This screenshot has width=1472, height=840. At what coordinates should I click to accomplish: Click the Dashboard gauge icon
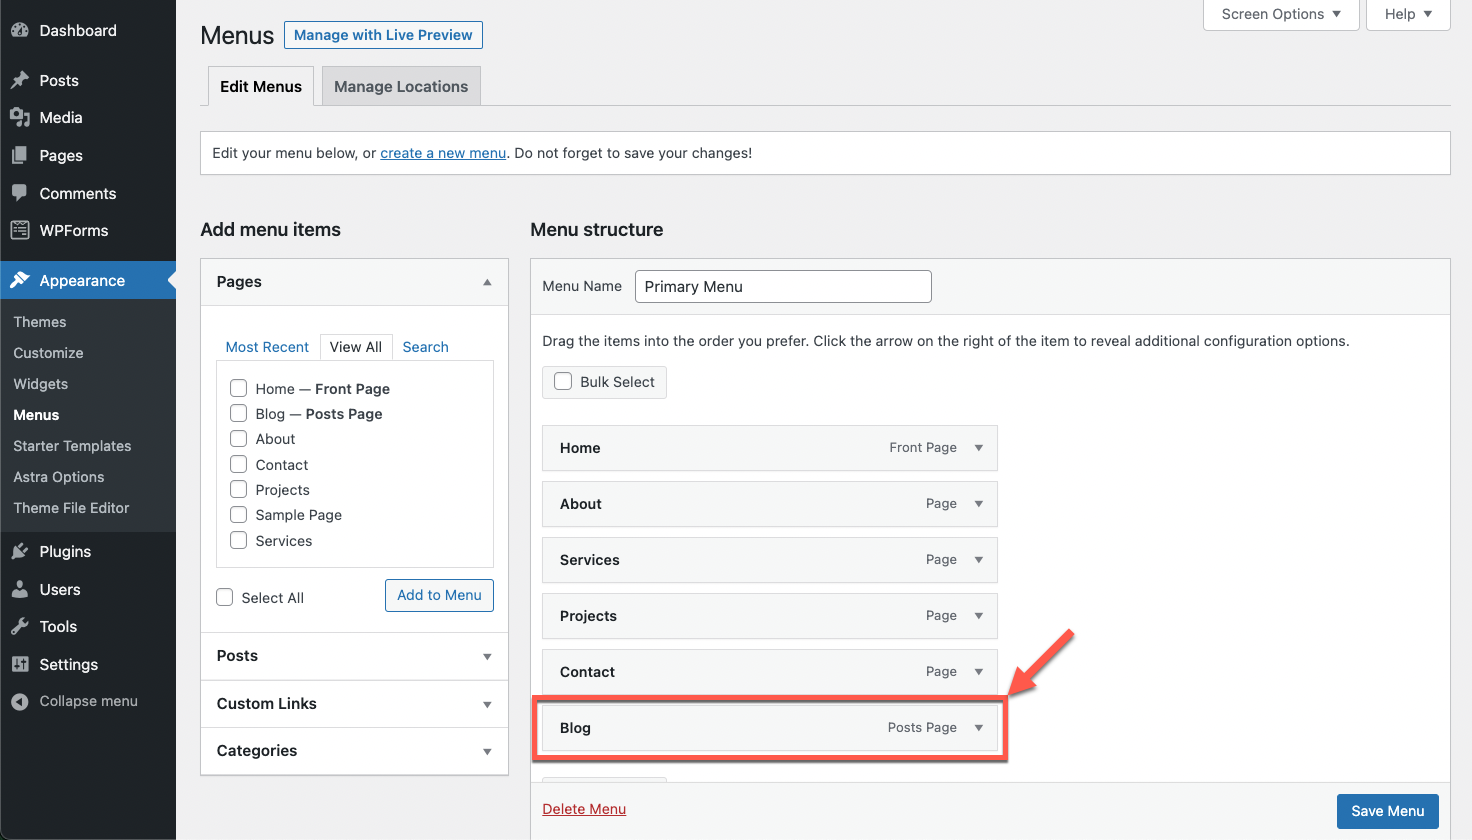click(20, 31)
